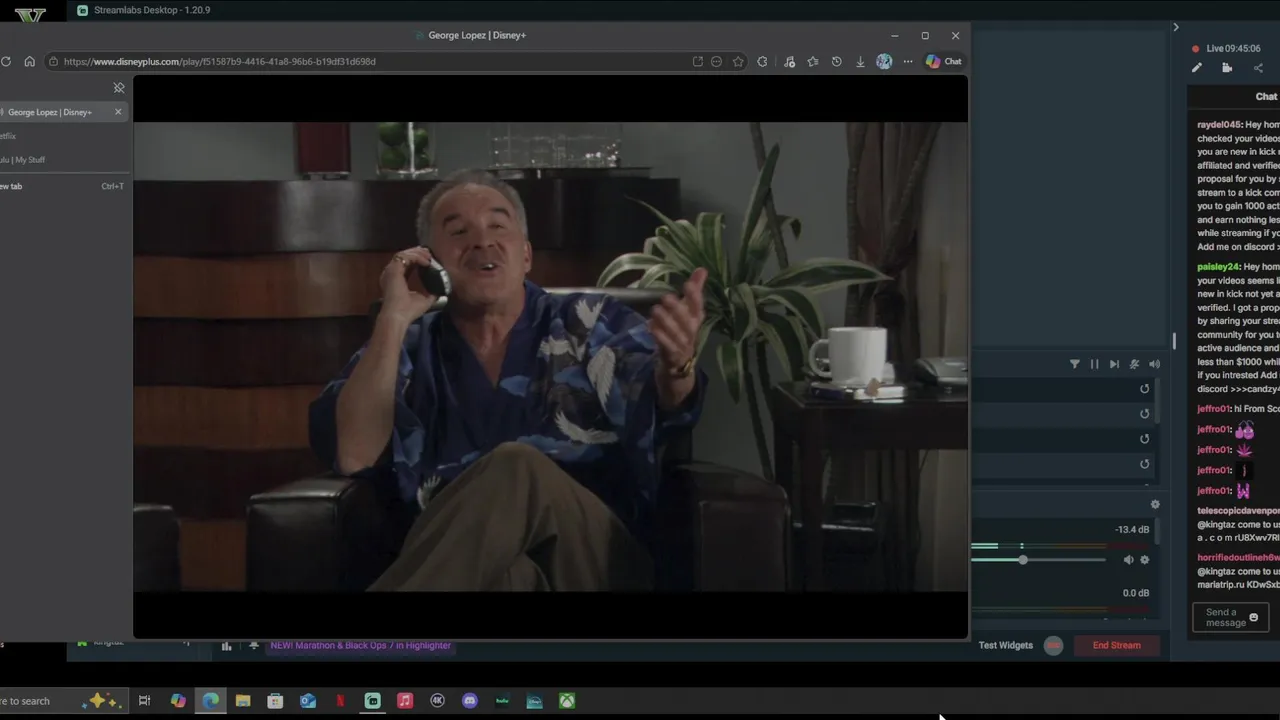
Task: Open Xbox app from taskbar
Action: (567, 701)
